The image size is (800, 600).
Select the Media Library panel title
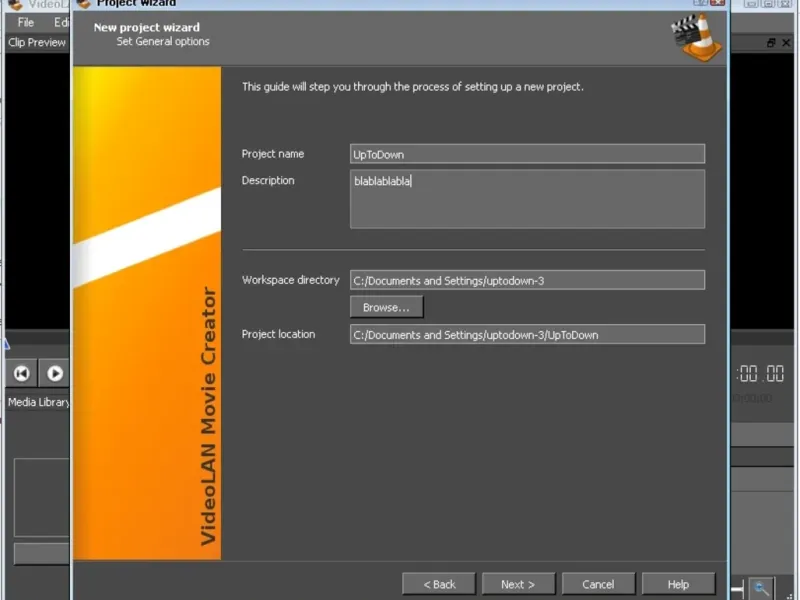(x=39, y=402)
